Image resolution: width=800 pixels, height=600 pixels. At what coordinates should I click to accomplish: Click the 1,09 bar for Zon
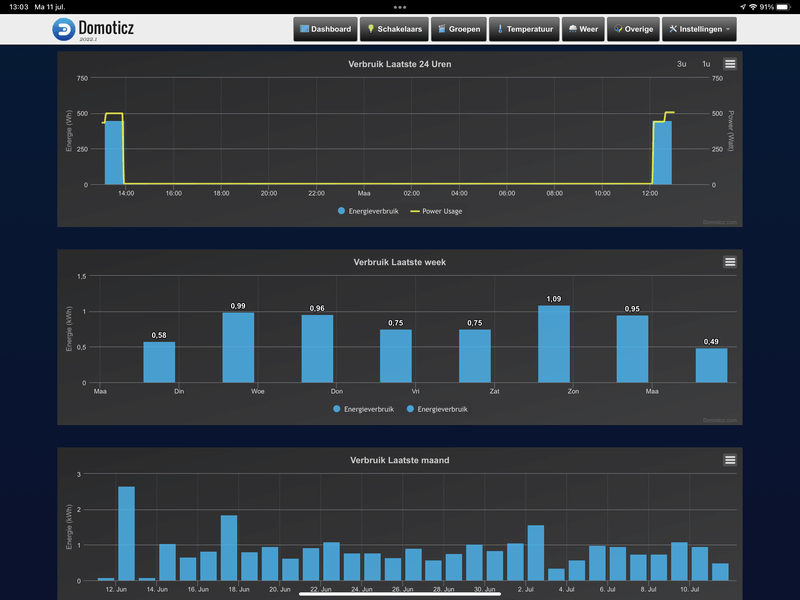[554, 344]
